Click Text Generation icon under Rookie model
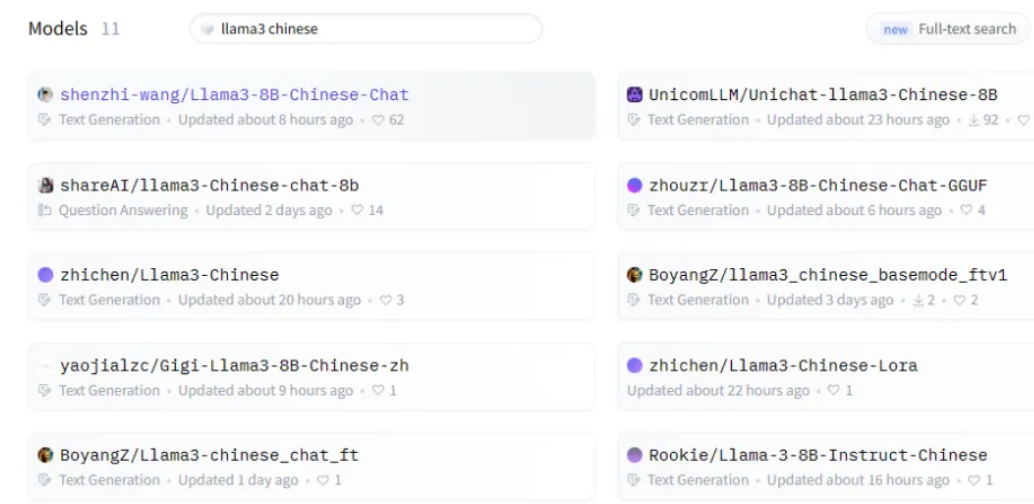The width and height of the screenshot is (1034, 504). pos(634,480)
